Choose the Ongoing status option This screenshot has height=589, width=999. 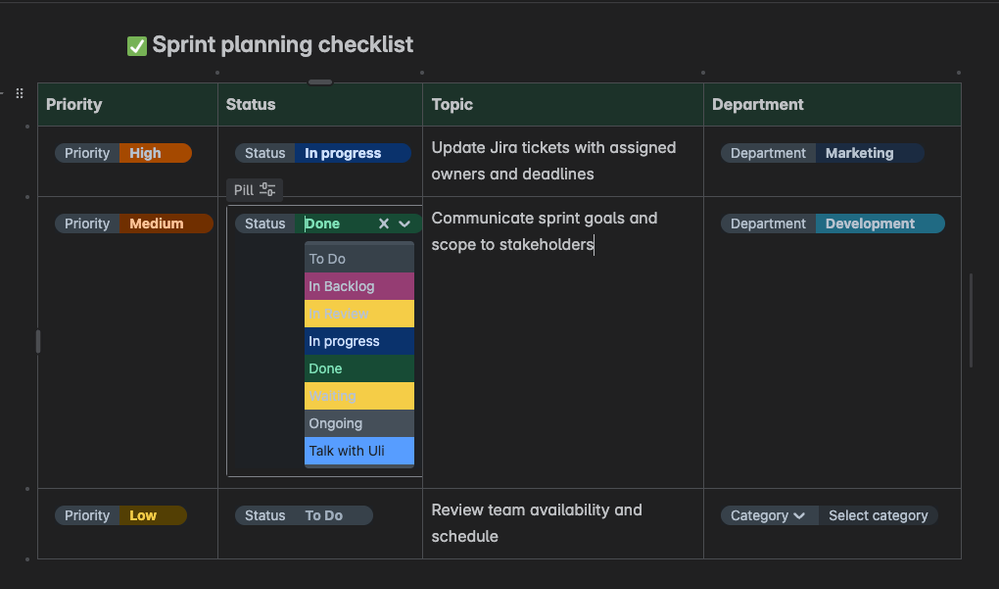[358, 424]
